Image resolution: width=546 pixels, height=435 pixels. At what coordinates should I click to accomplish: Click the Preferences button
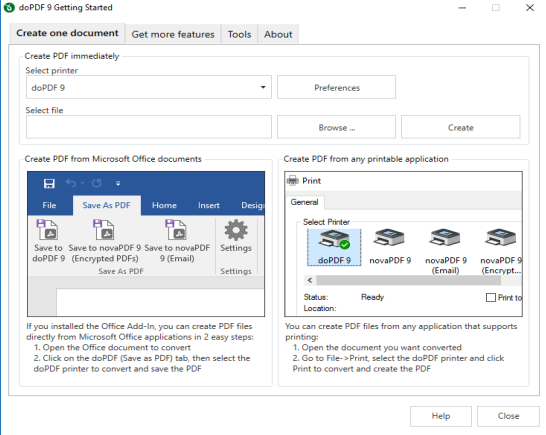[336, 87]
